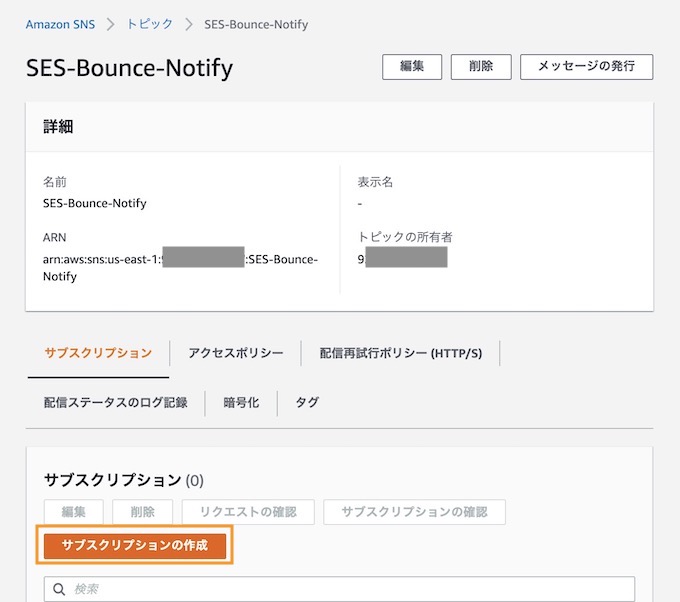Click the SES-Bounce-Notify page heading

click(129, 68)
